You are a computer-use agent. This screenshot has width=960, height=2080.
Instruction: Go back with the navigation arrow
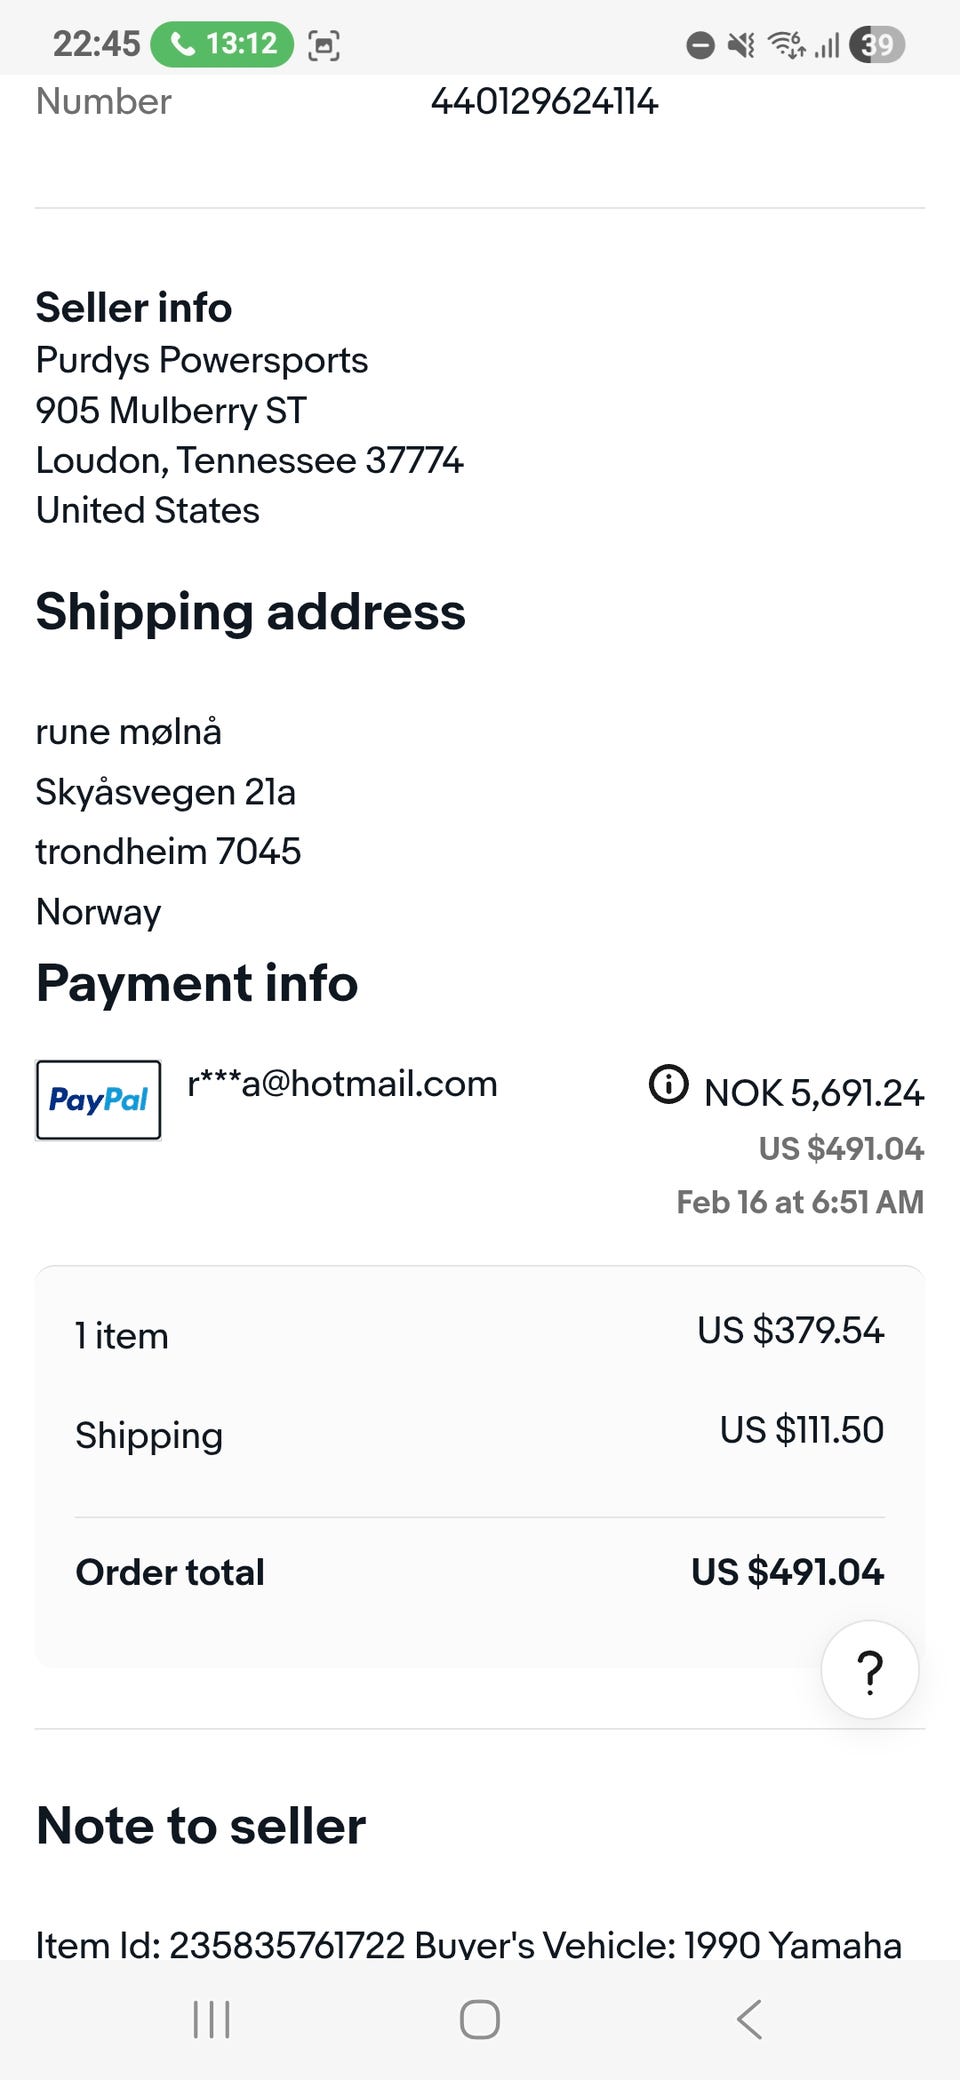point(749,2019)
